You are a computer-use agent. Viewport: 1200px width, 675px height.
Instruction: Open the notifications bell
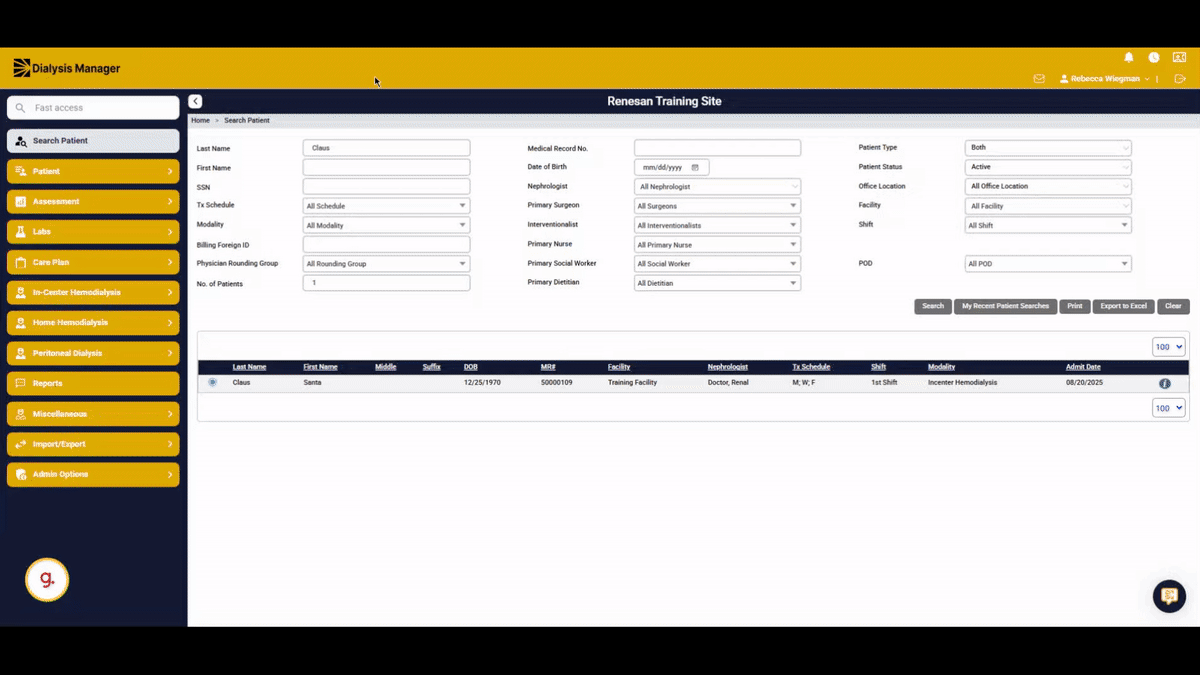tap(1129, 58)
